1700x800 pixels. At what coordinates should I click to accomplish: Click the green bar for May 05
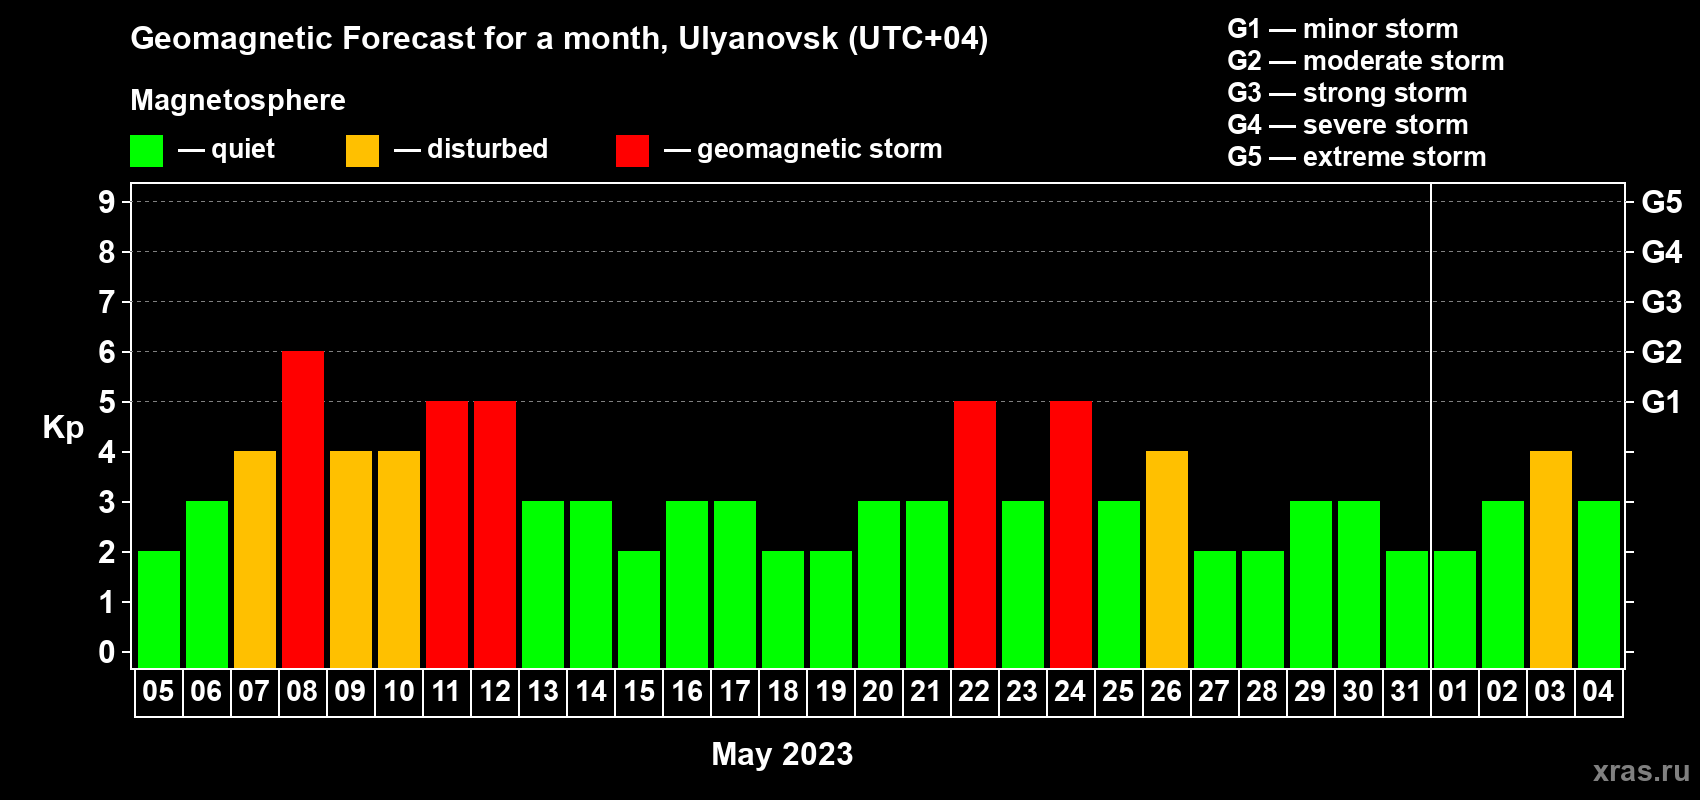coord(159,610)
